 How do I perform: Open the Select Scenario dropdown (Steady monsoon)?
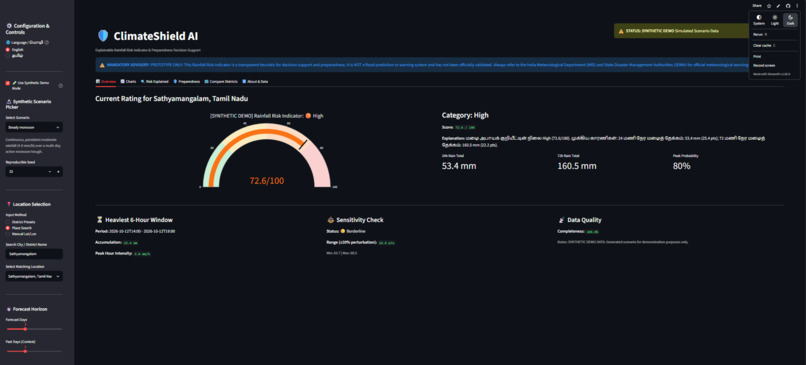(x=34, y=127)
